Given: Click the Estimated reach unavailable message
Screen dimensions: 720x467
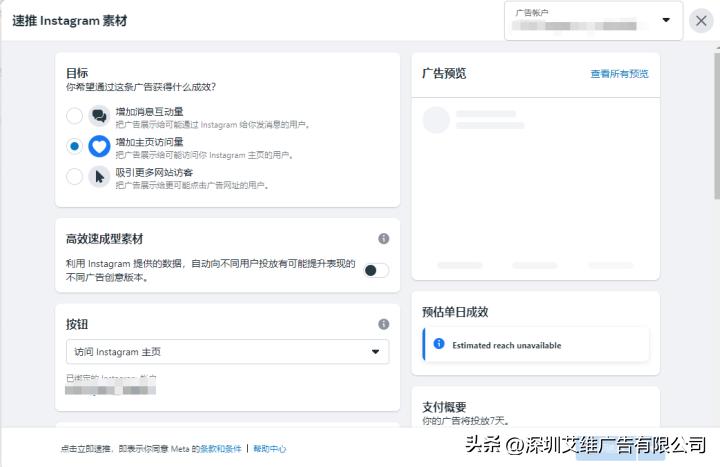Looking at the screenshot, I should click(x=506, y=345).
